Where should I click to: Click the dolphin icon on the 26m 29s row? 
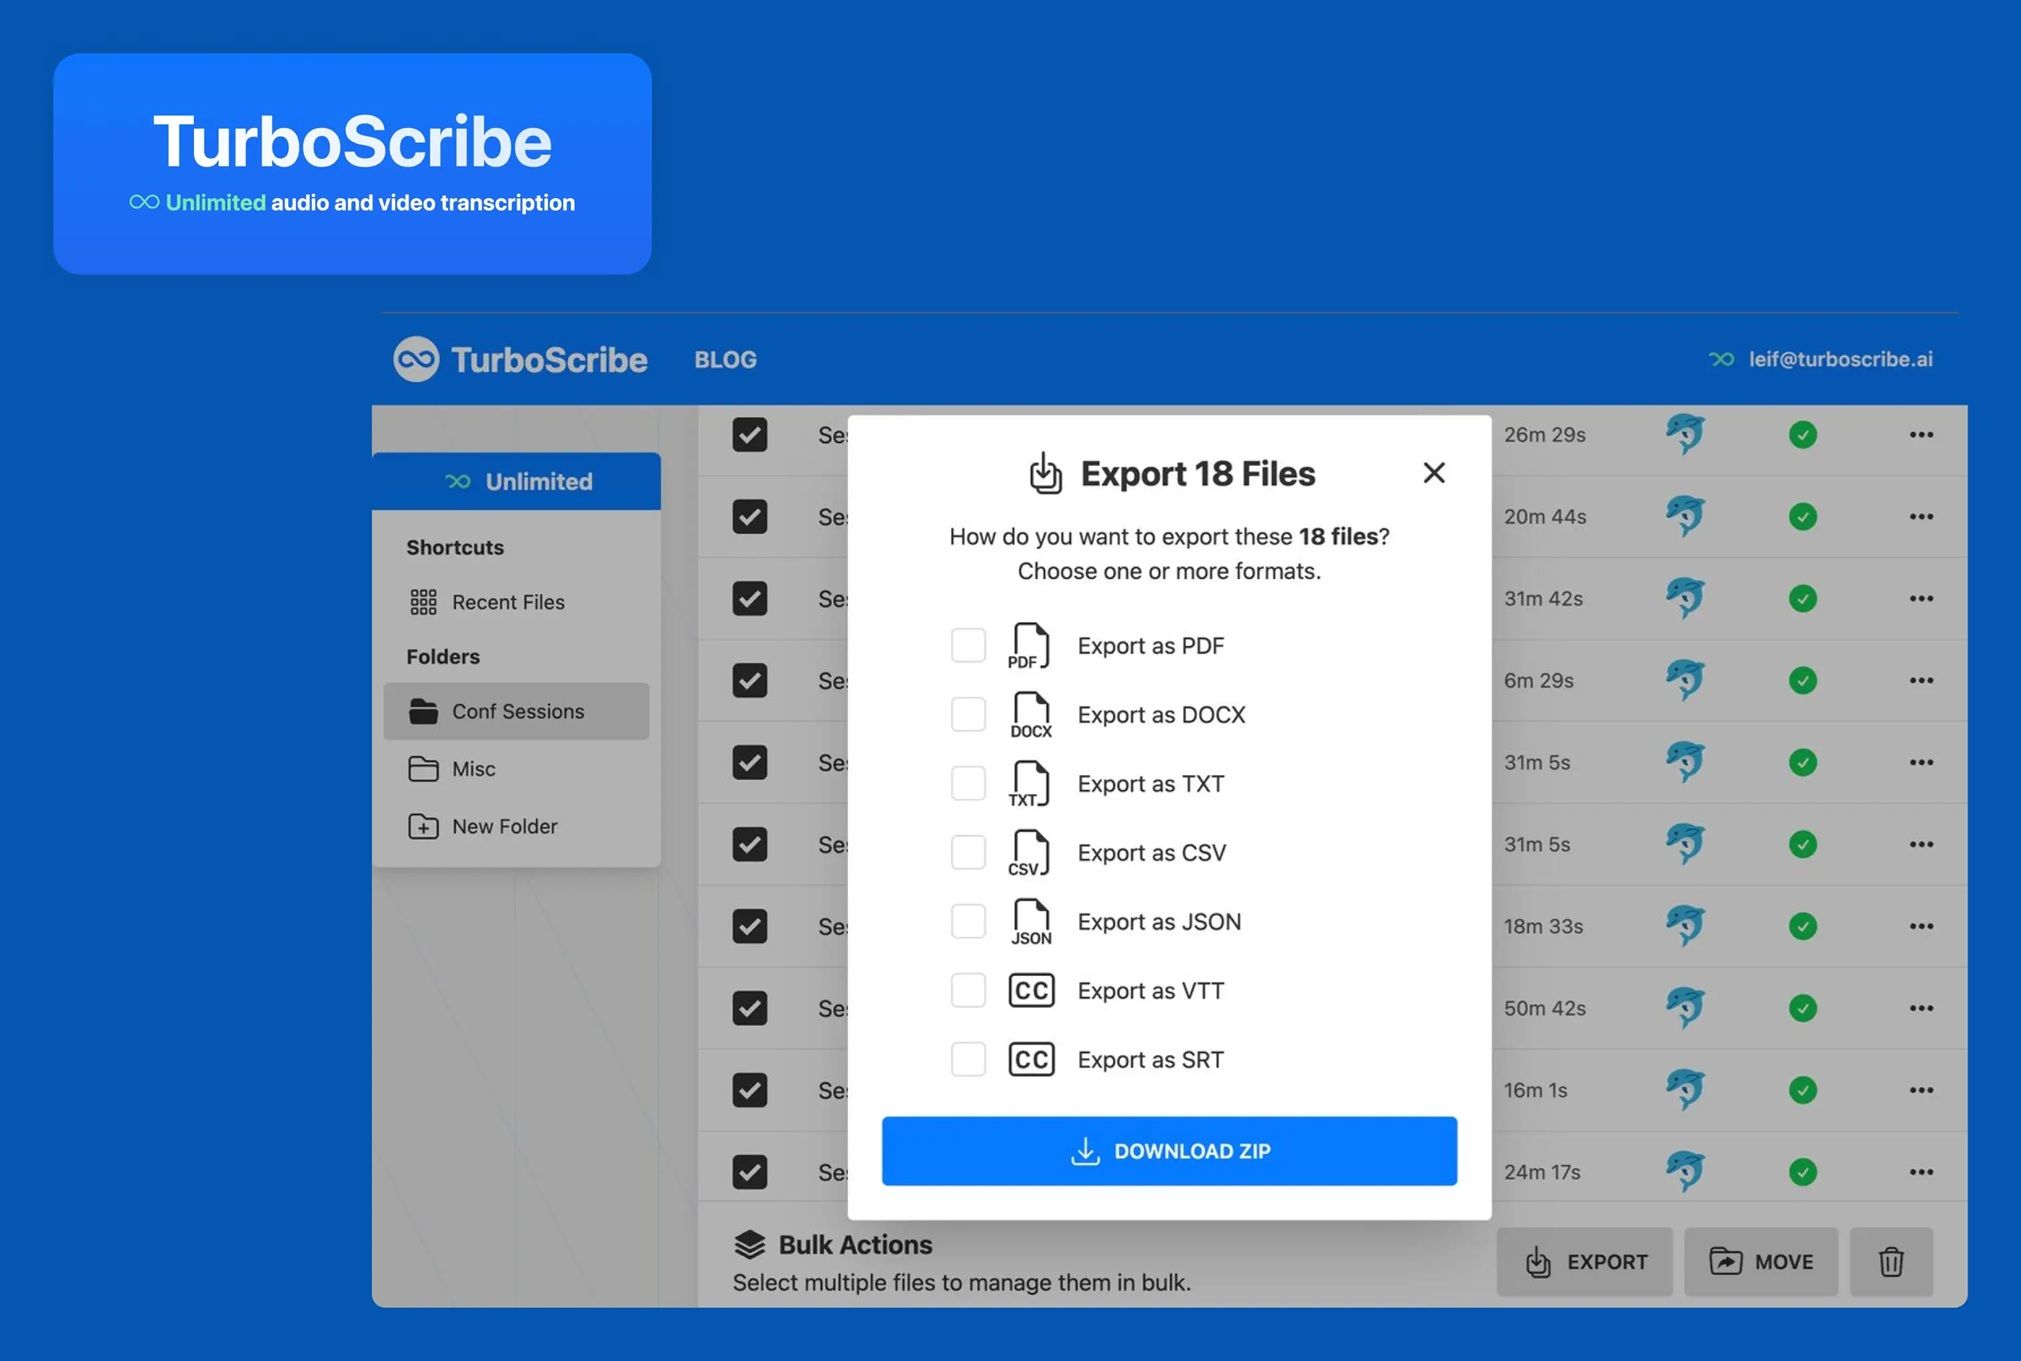(1685, 434)
